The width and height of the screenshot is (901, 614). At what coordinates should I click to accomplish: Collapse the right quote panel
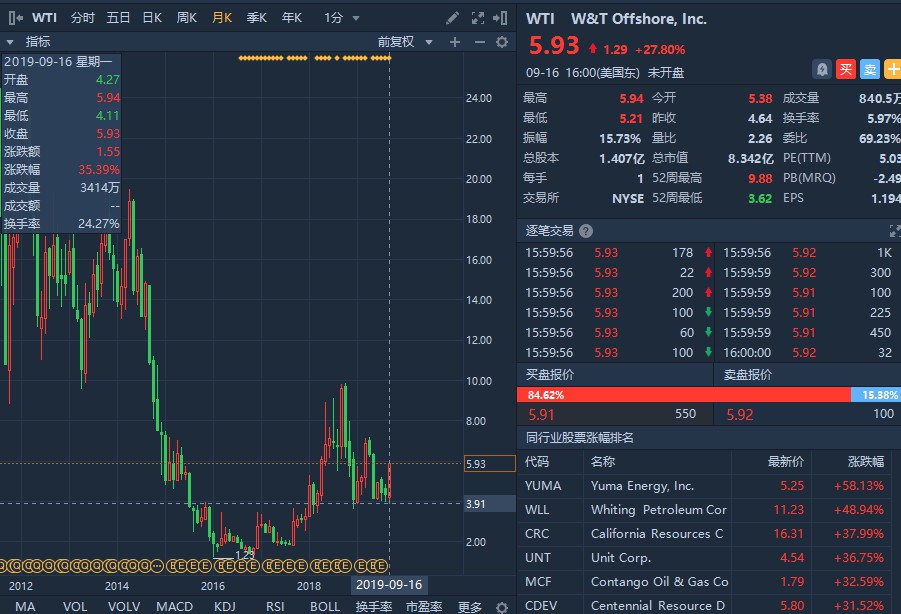(x=501, y=18)
